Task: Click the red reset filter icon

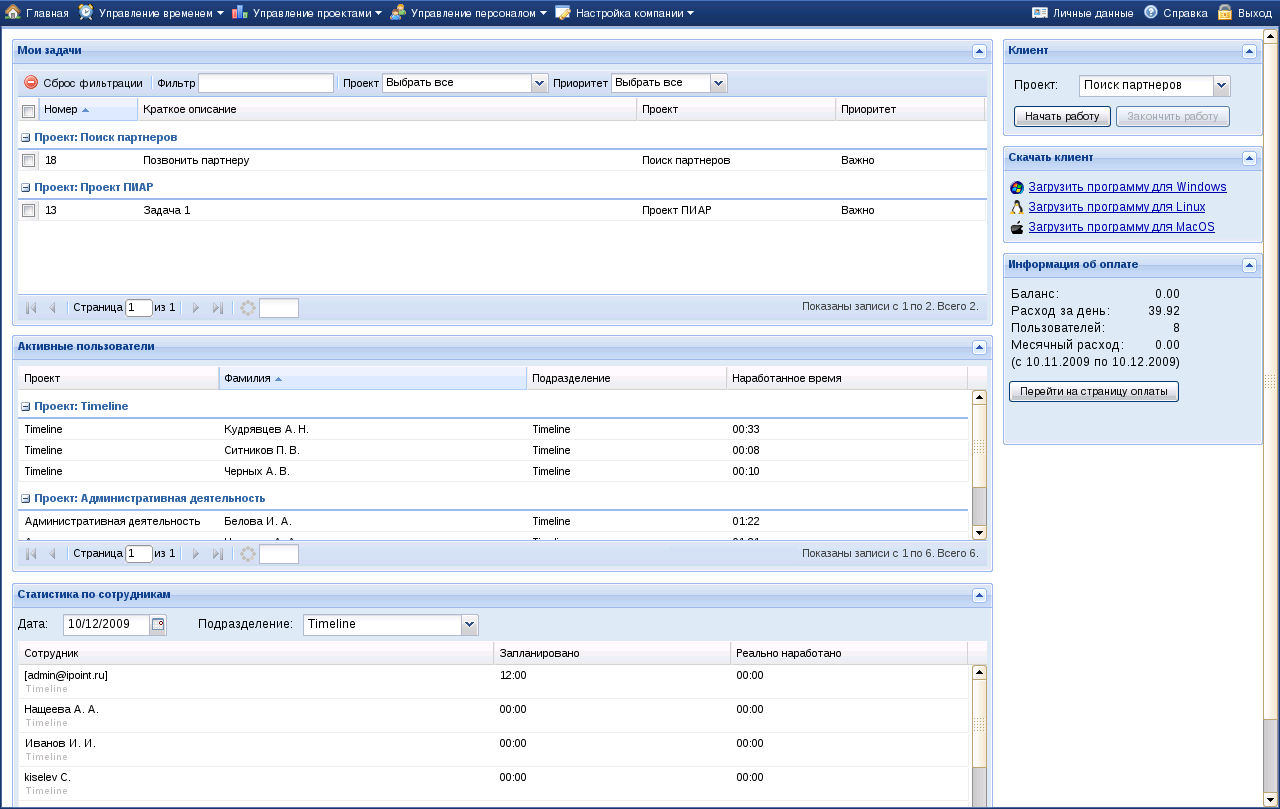Action: click(x=31, y=83)
